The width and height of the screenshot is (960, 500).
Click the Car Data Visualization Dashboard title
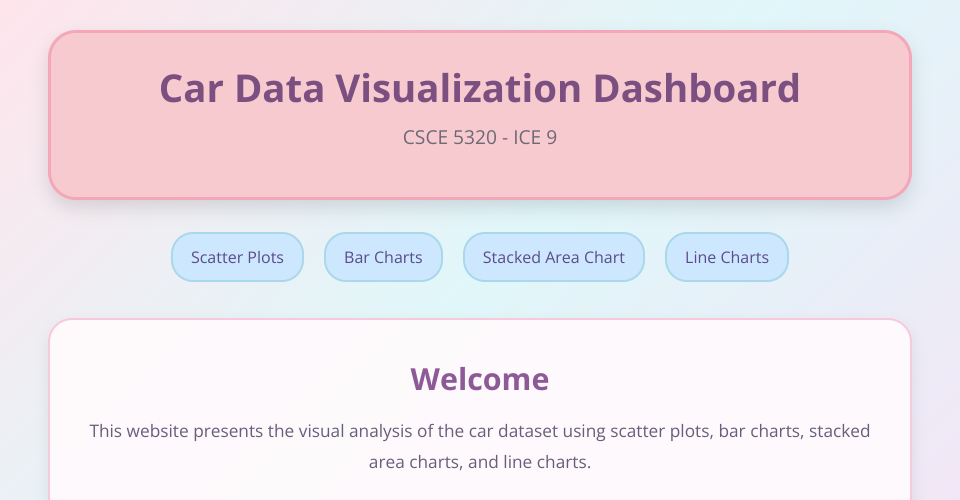click(x=479, y=88)
